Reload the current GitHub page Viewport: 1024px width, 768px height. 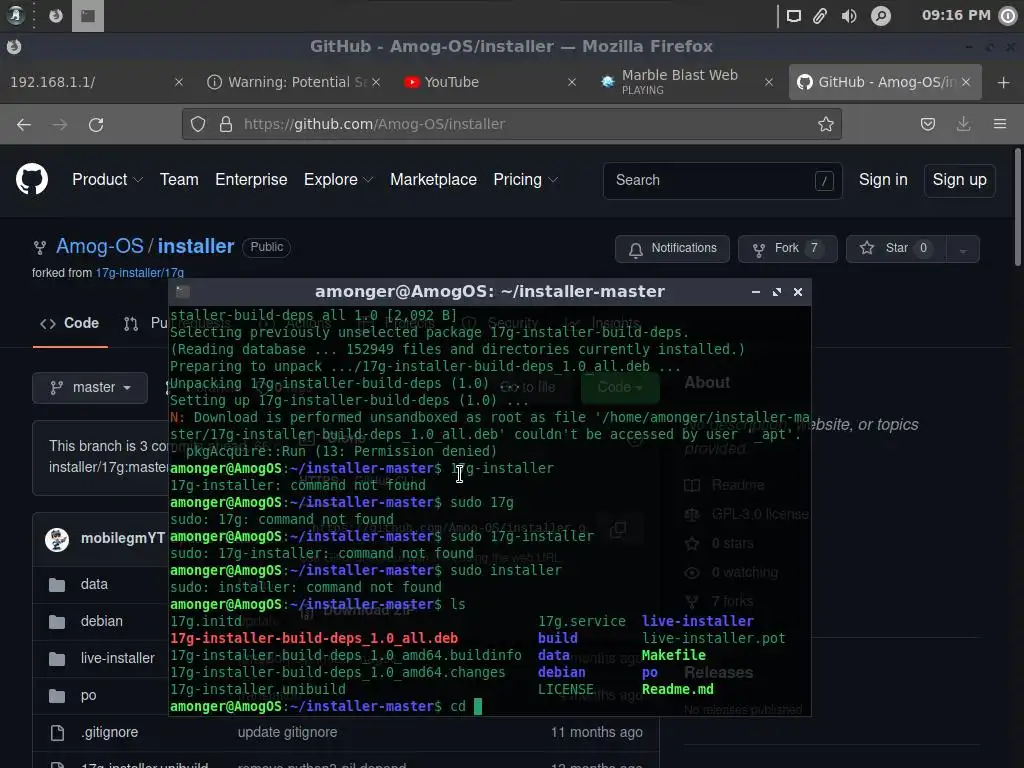pyautogui.click(x=96, y=124)
